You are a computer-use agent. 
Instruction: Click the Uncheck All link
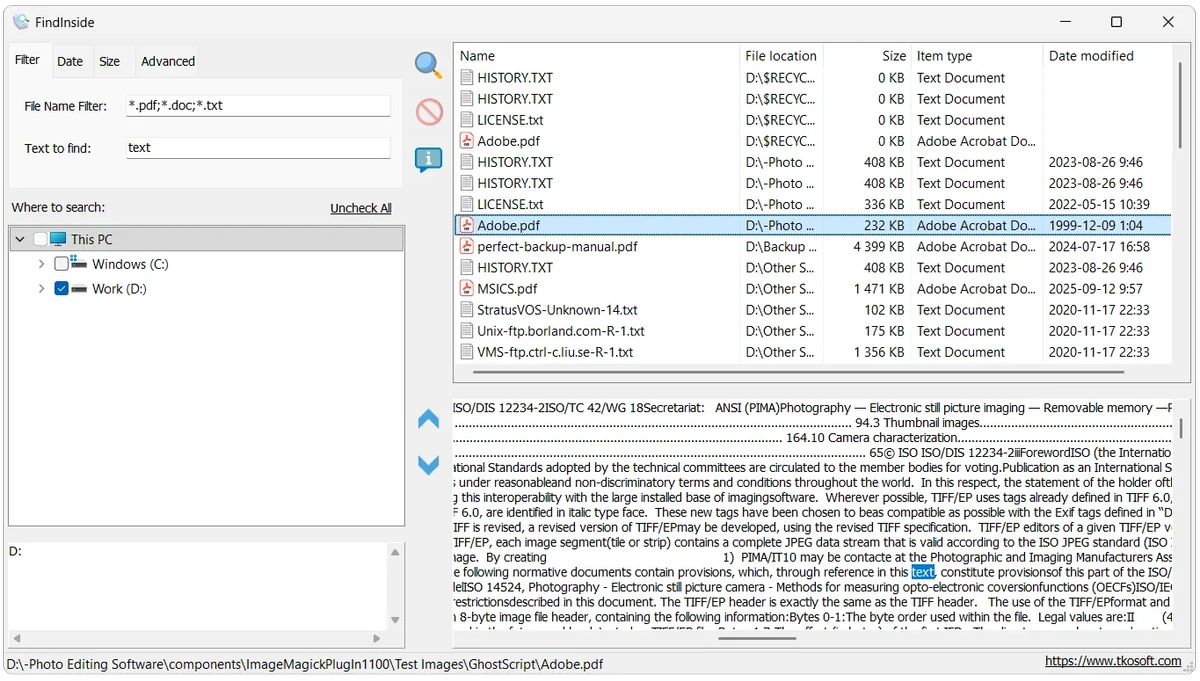tap(361, 208)
